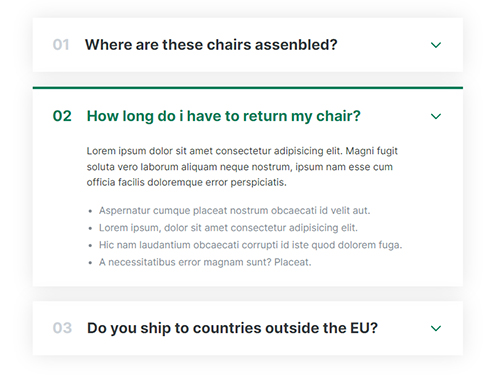Select the 'Hic nam laudantium obcaecati' bullet item
500x375 pixels.
tap(250, 245)
